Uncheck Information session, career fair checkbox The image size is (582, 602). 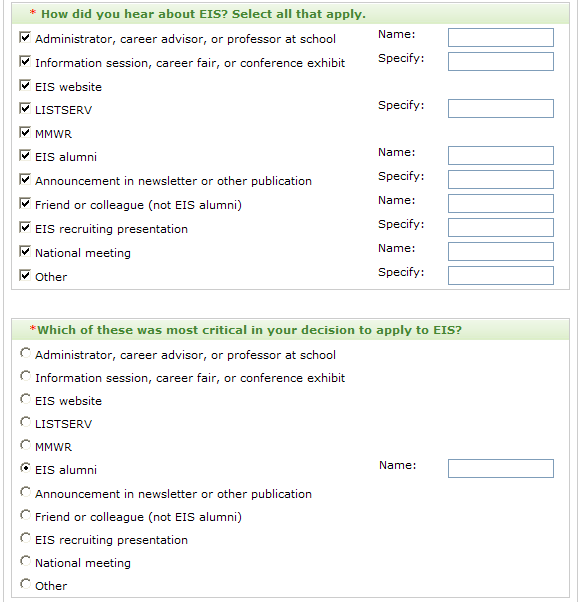(25, 61)
